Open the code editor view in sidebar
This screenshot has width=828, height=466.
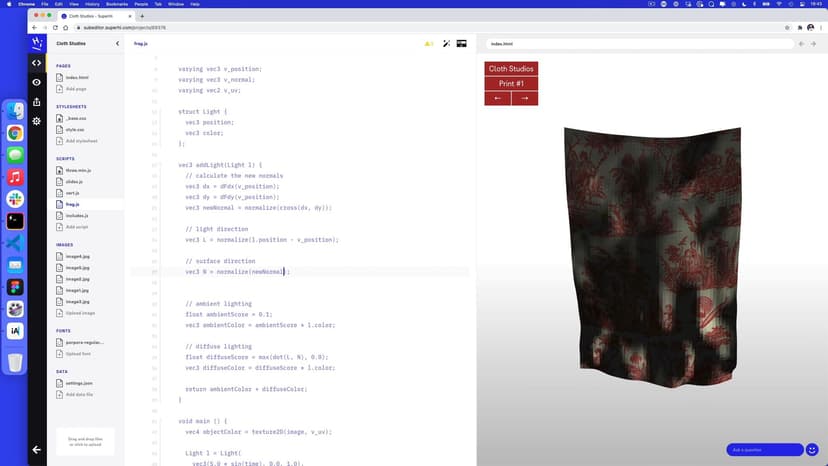coord(37,63)
